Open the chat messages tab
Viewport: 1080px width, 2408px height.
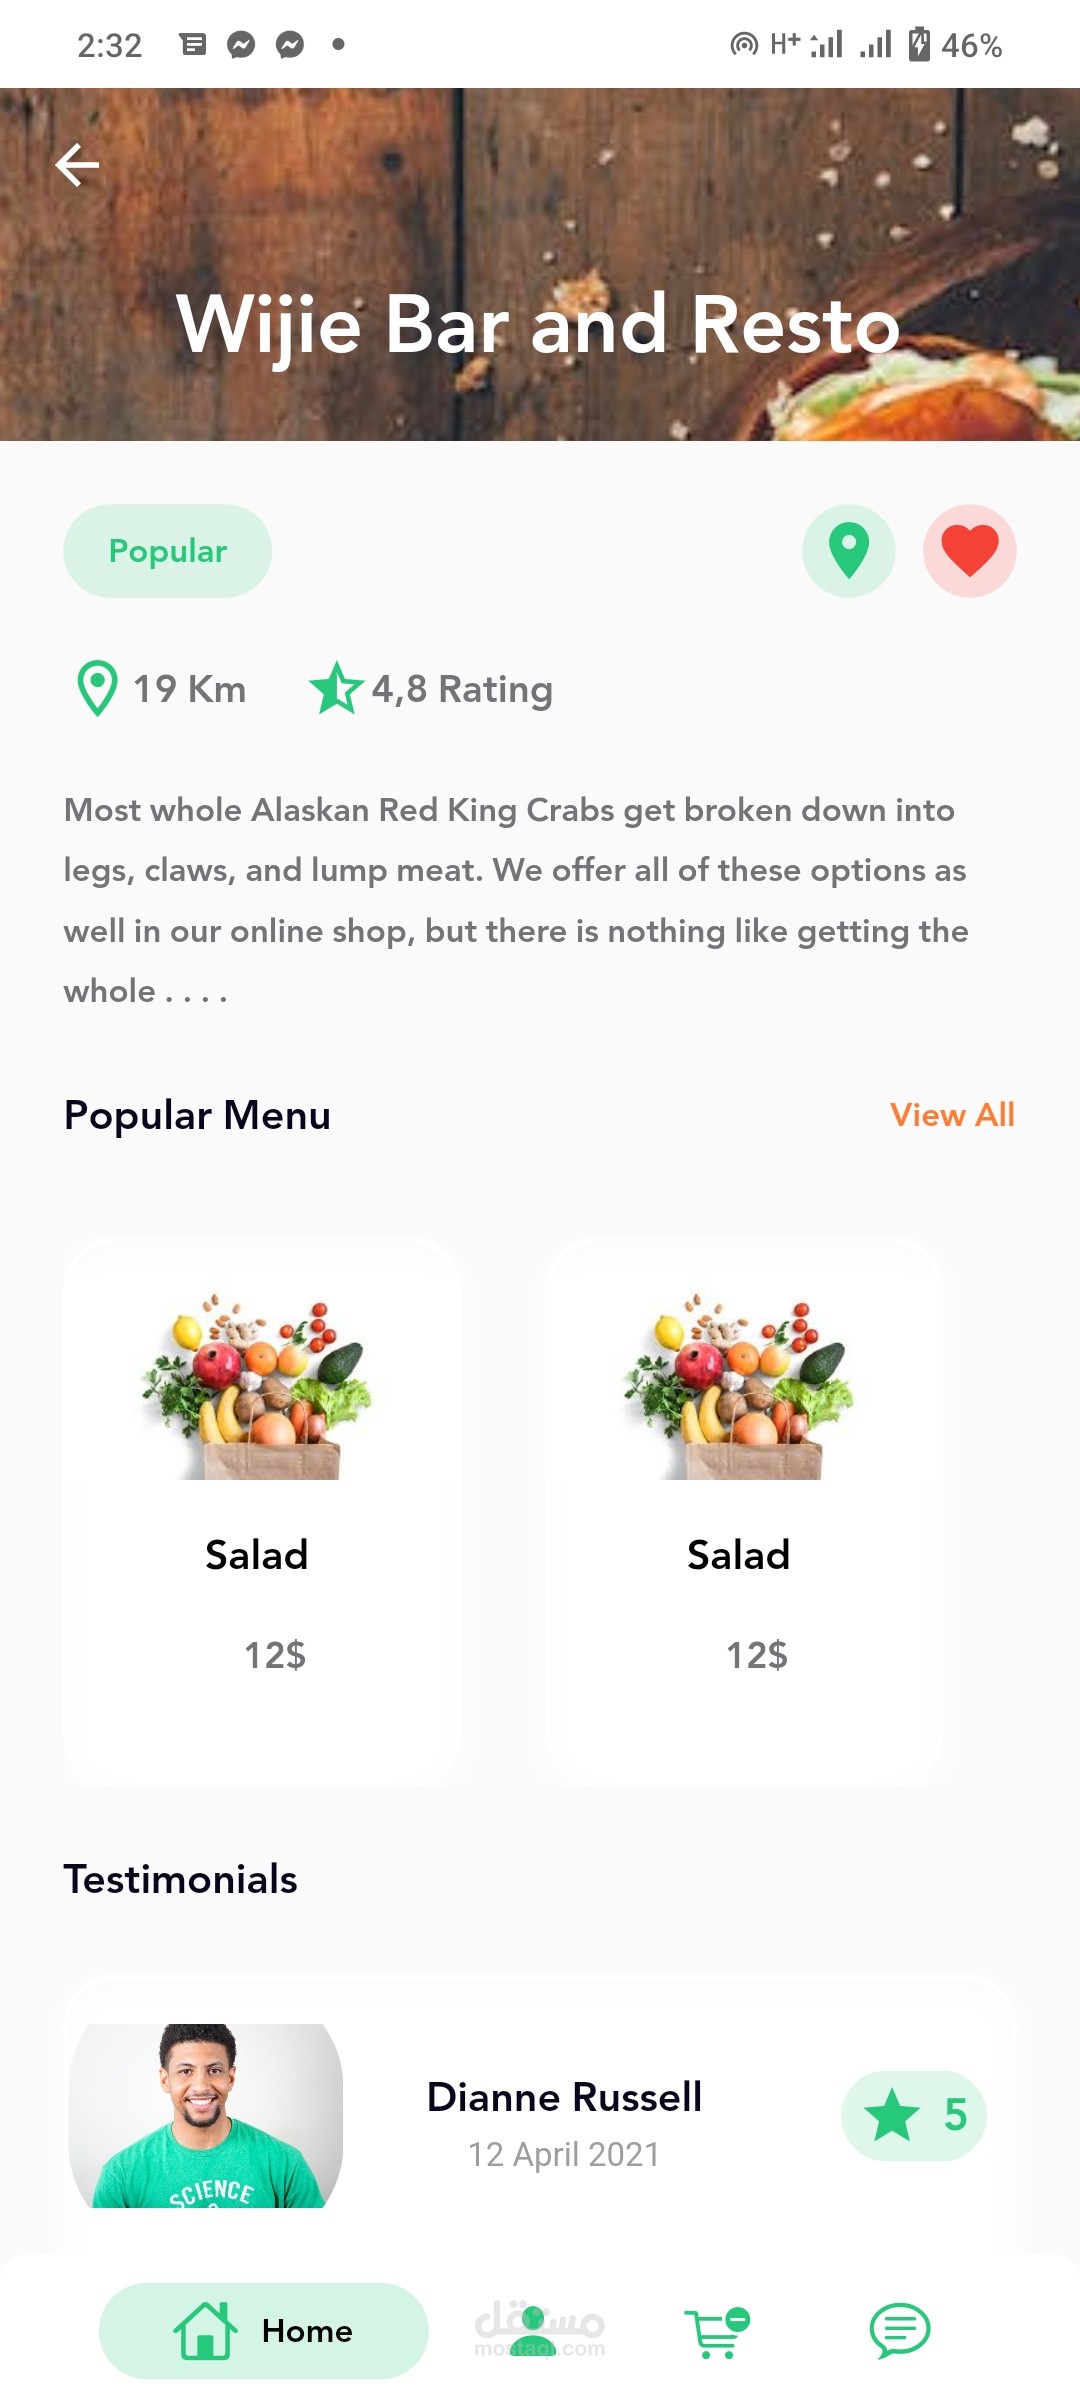tap(899, 2330)
